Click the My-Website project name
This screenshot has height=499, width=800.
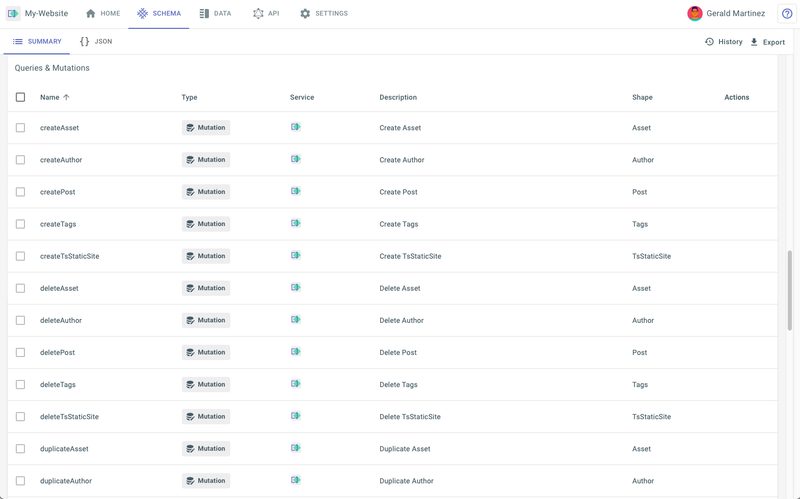coord(46,14)
